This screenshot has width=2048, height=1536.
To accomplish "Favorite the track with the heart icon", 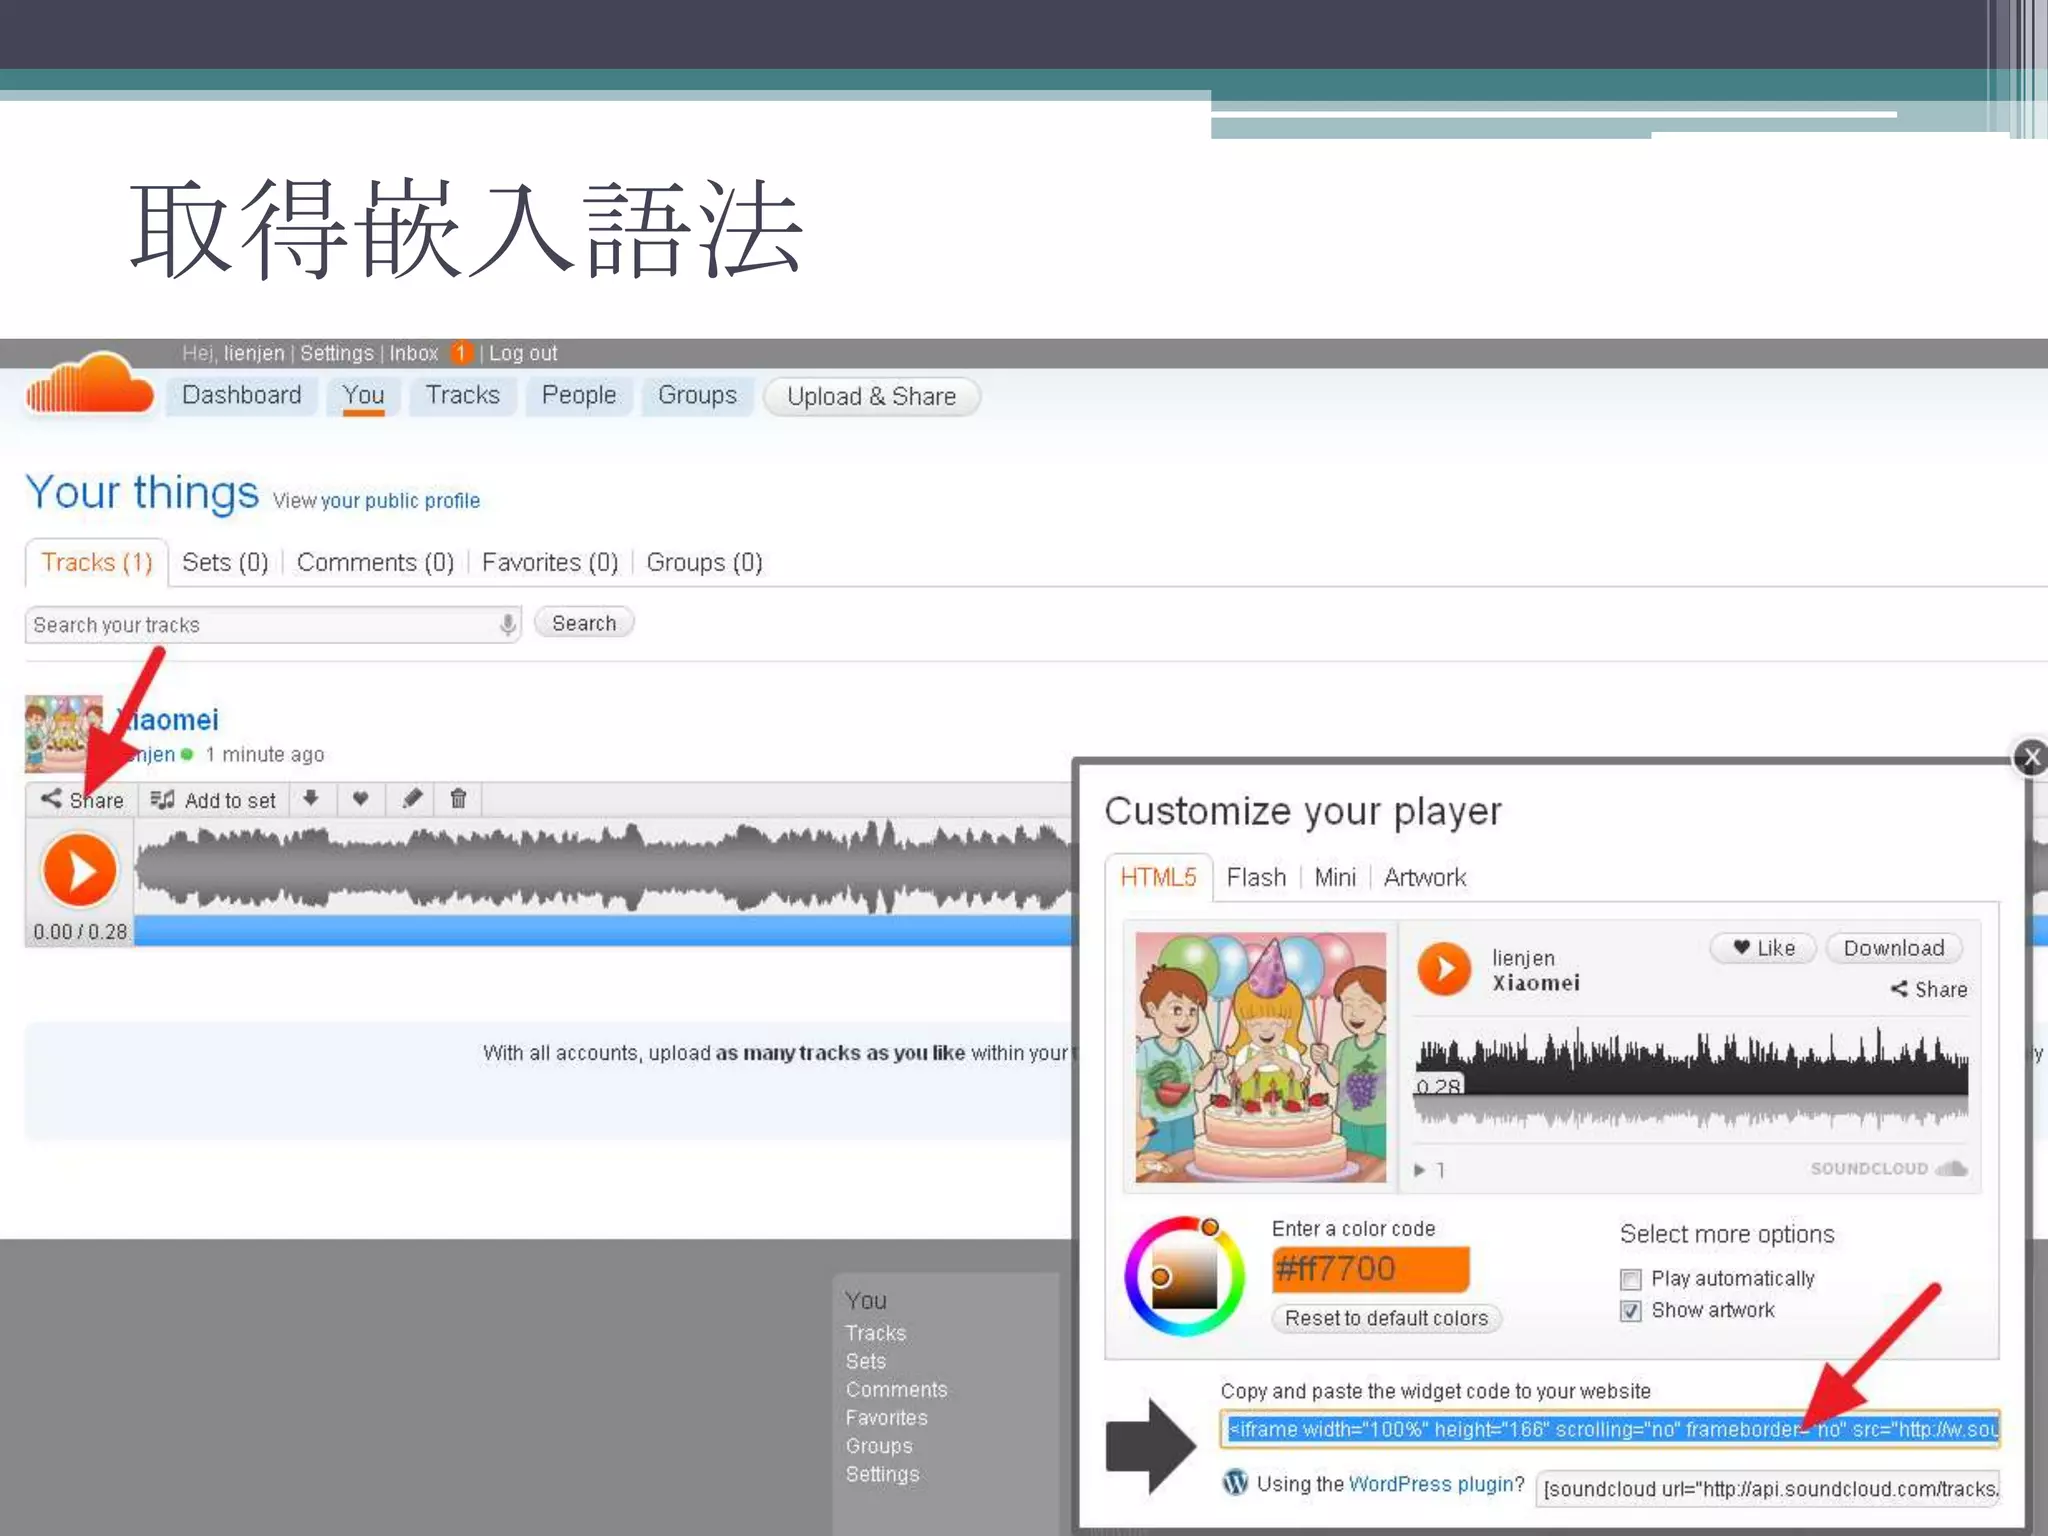I will (x=361, y=799).
